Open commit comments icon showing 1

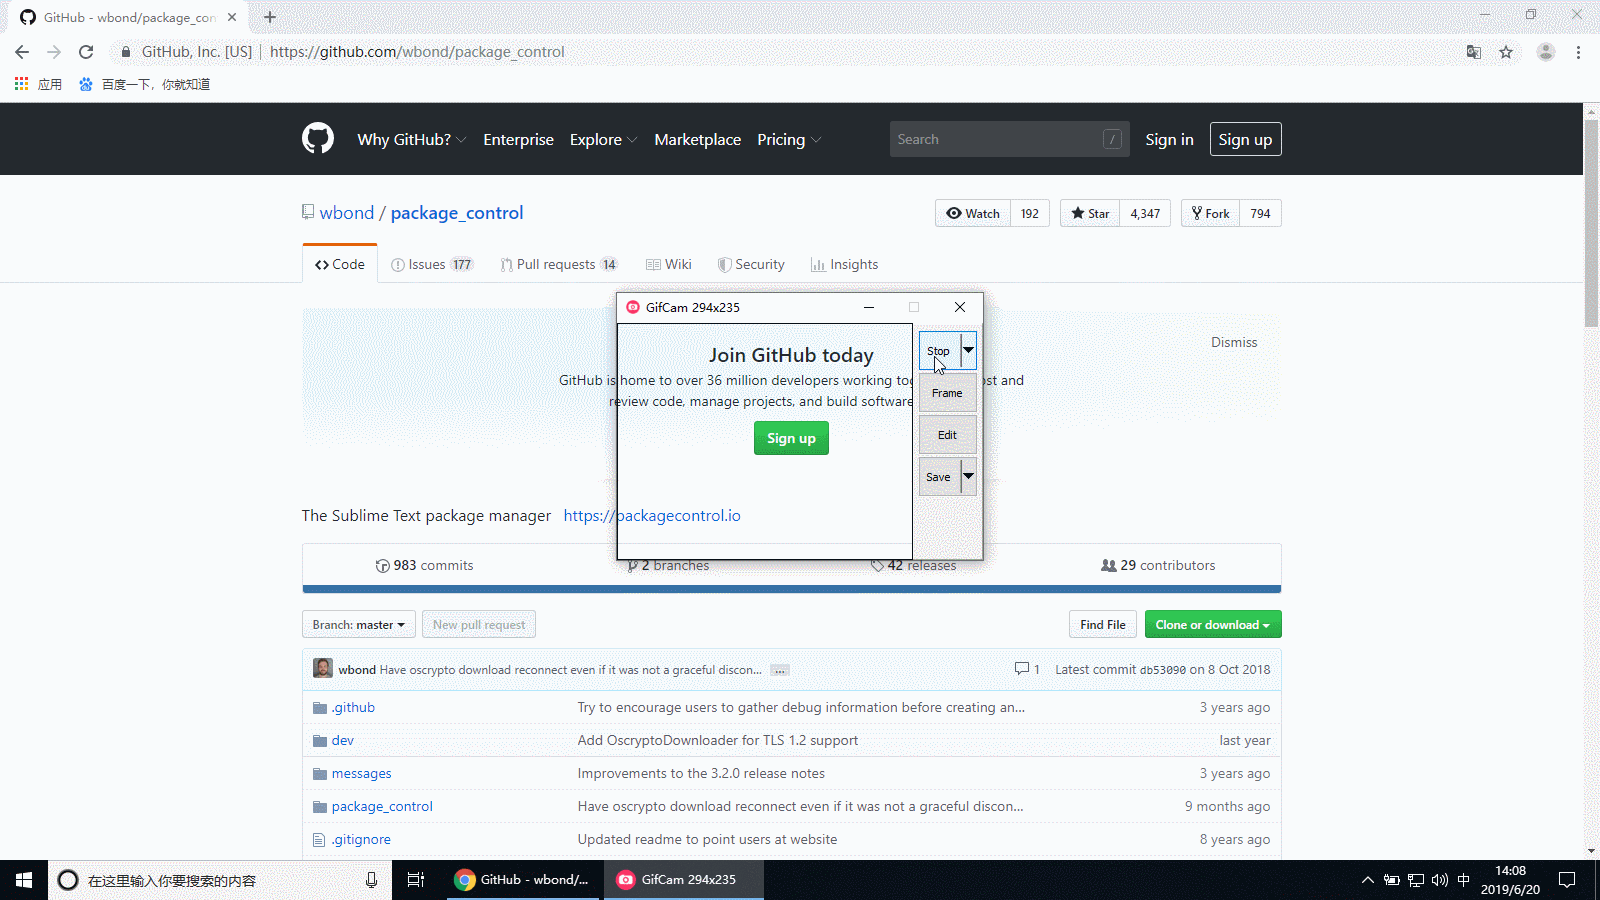click(x=1027, y=669)
